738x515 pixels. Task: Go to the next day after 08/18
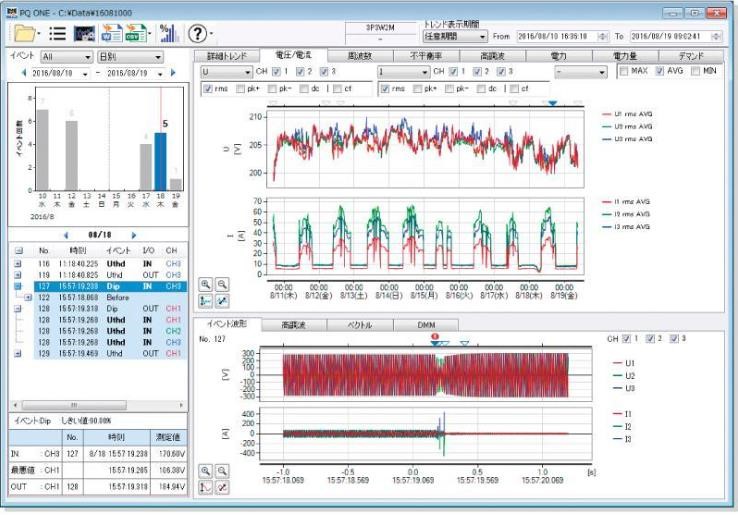click(x=132, y=234)
